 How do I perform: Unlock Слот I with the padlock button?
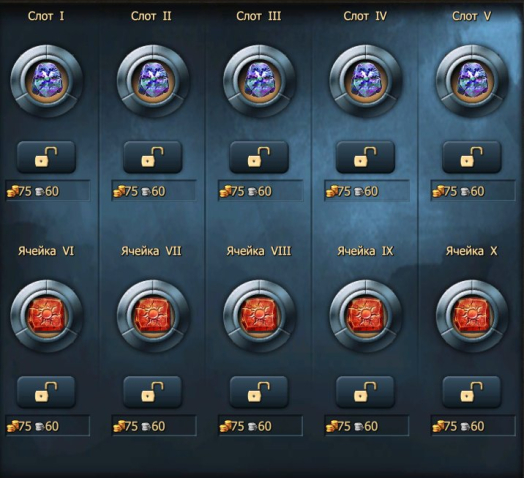(x=46, y=157)
